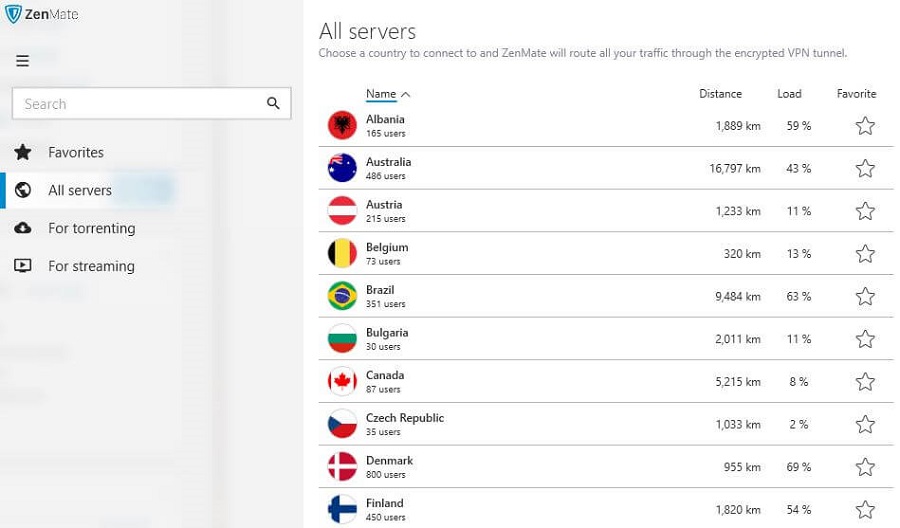Select the Czech Republic server name

click(x=405, y=418)
